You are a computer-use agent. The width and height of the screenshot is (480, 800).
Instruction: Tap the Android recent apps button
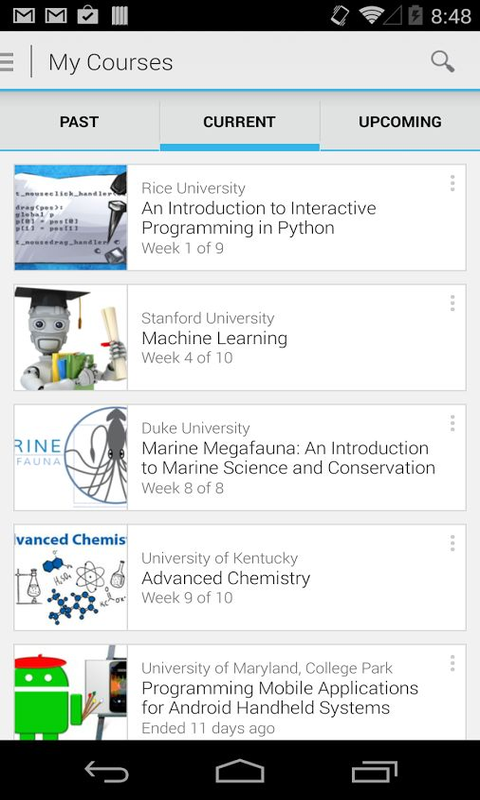(x=374, y=771)
